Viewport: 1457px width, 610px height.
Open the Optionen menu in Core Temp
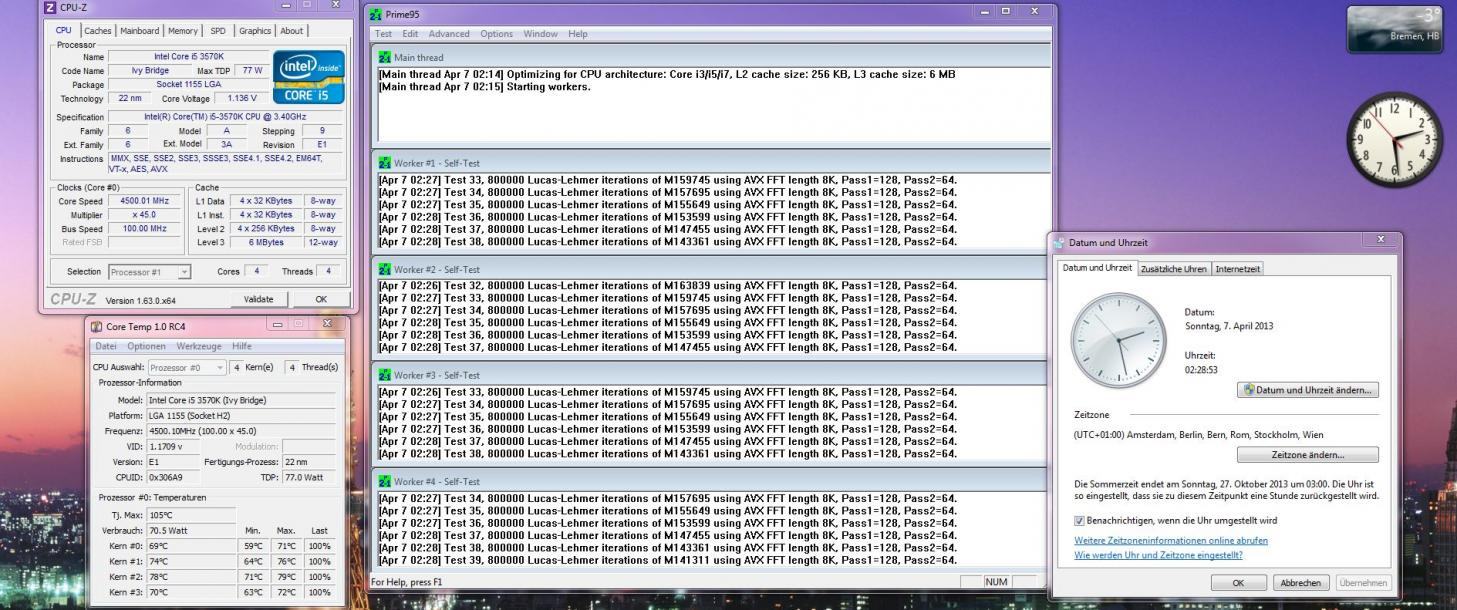pos(146,346)
